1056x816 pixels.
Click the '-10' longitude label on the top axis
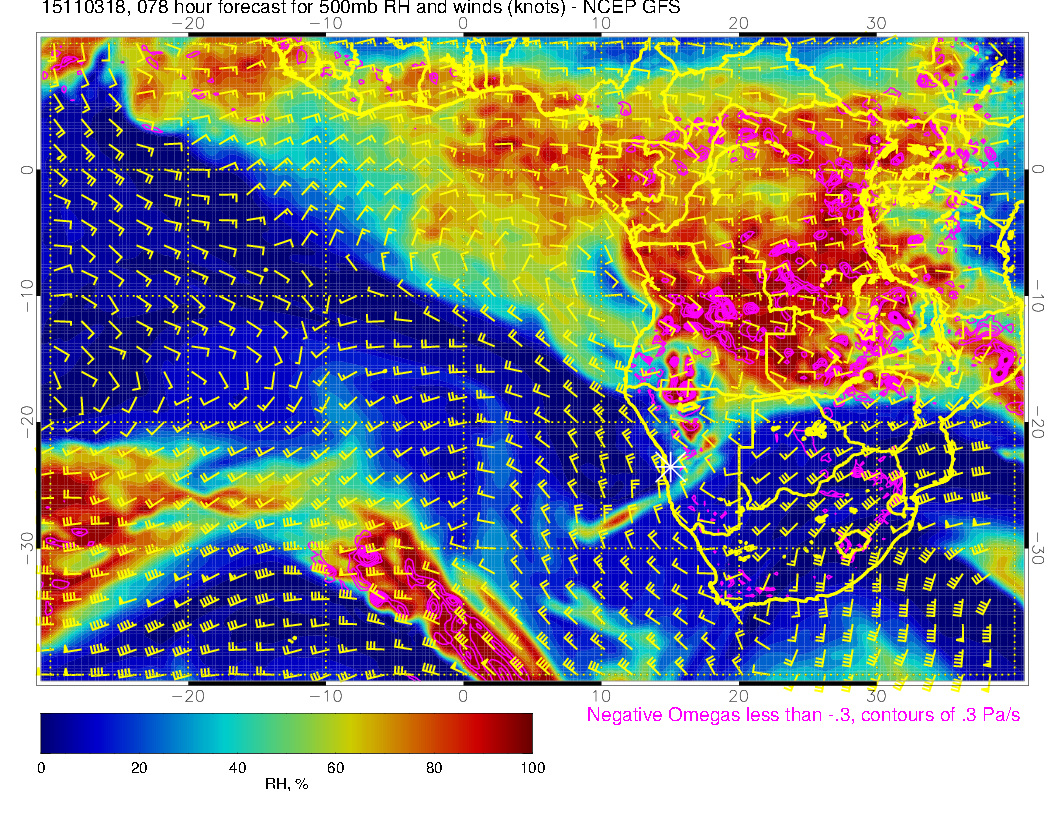[x=325, y=24]
